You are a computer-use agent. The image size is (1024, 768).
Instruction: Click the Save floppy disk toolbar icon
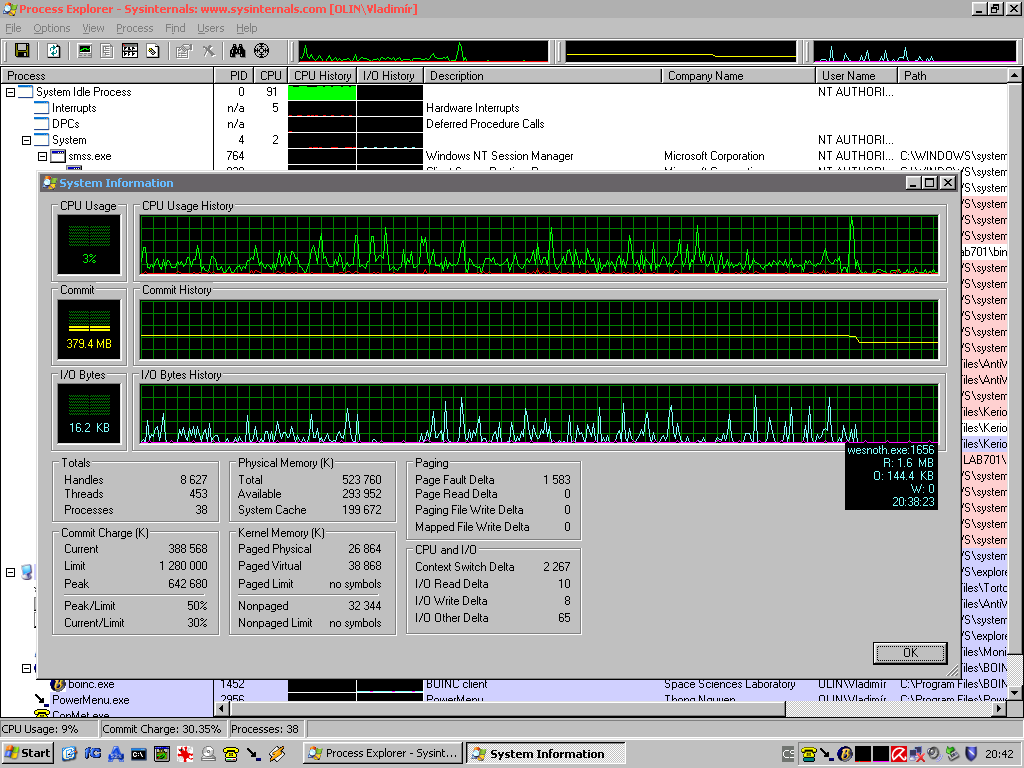pyautogui.click(x=22, y=51)
